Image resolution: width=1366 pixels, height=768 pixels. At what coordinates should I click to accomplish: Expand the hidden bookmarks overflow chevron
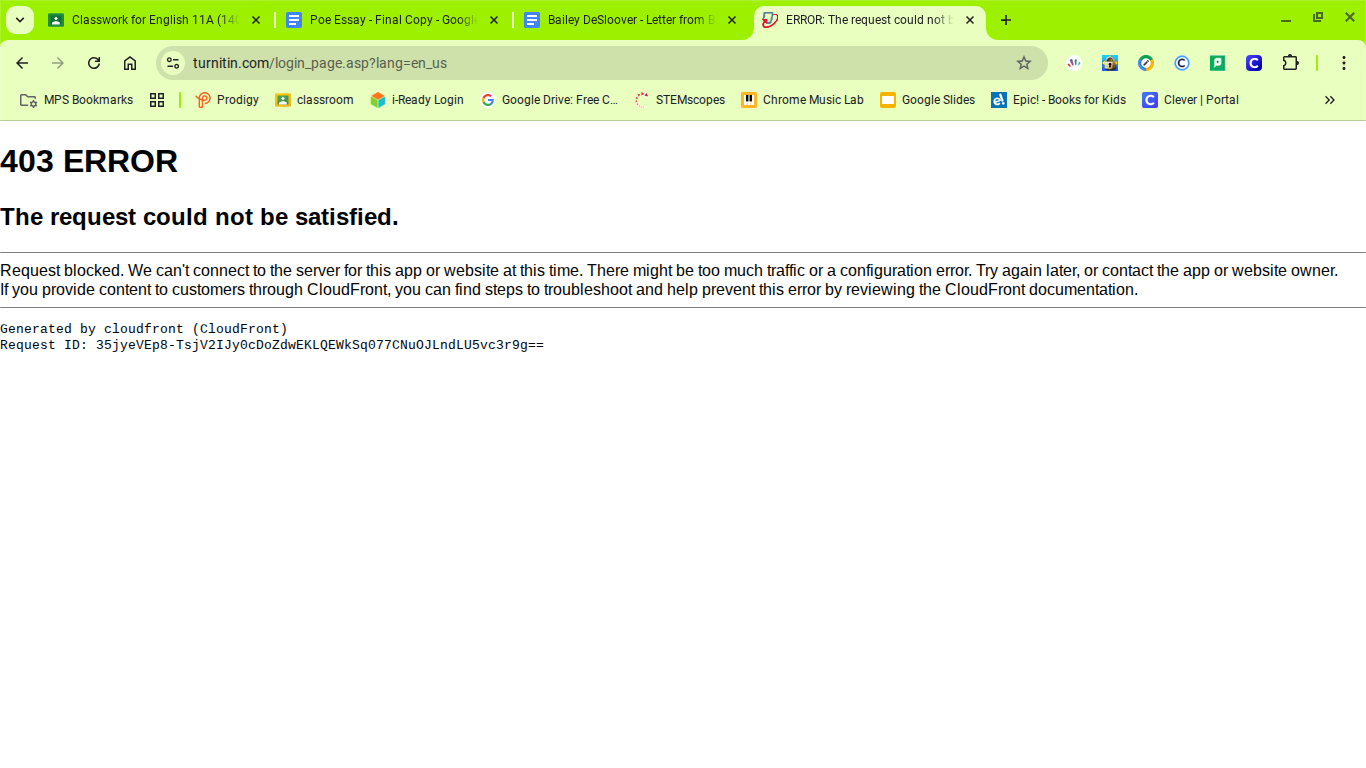tap(1329, 100)
